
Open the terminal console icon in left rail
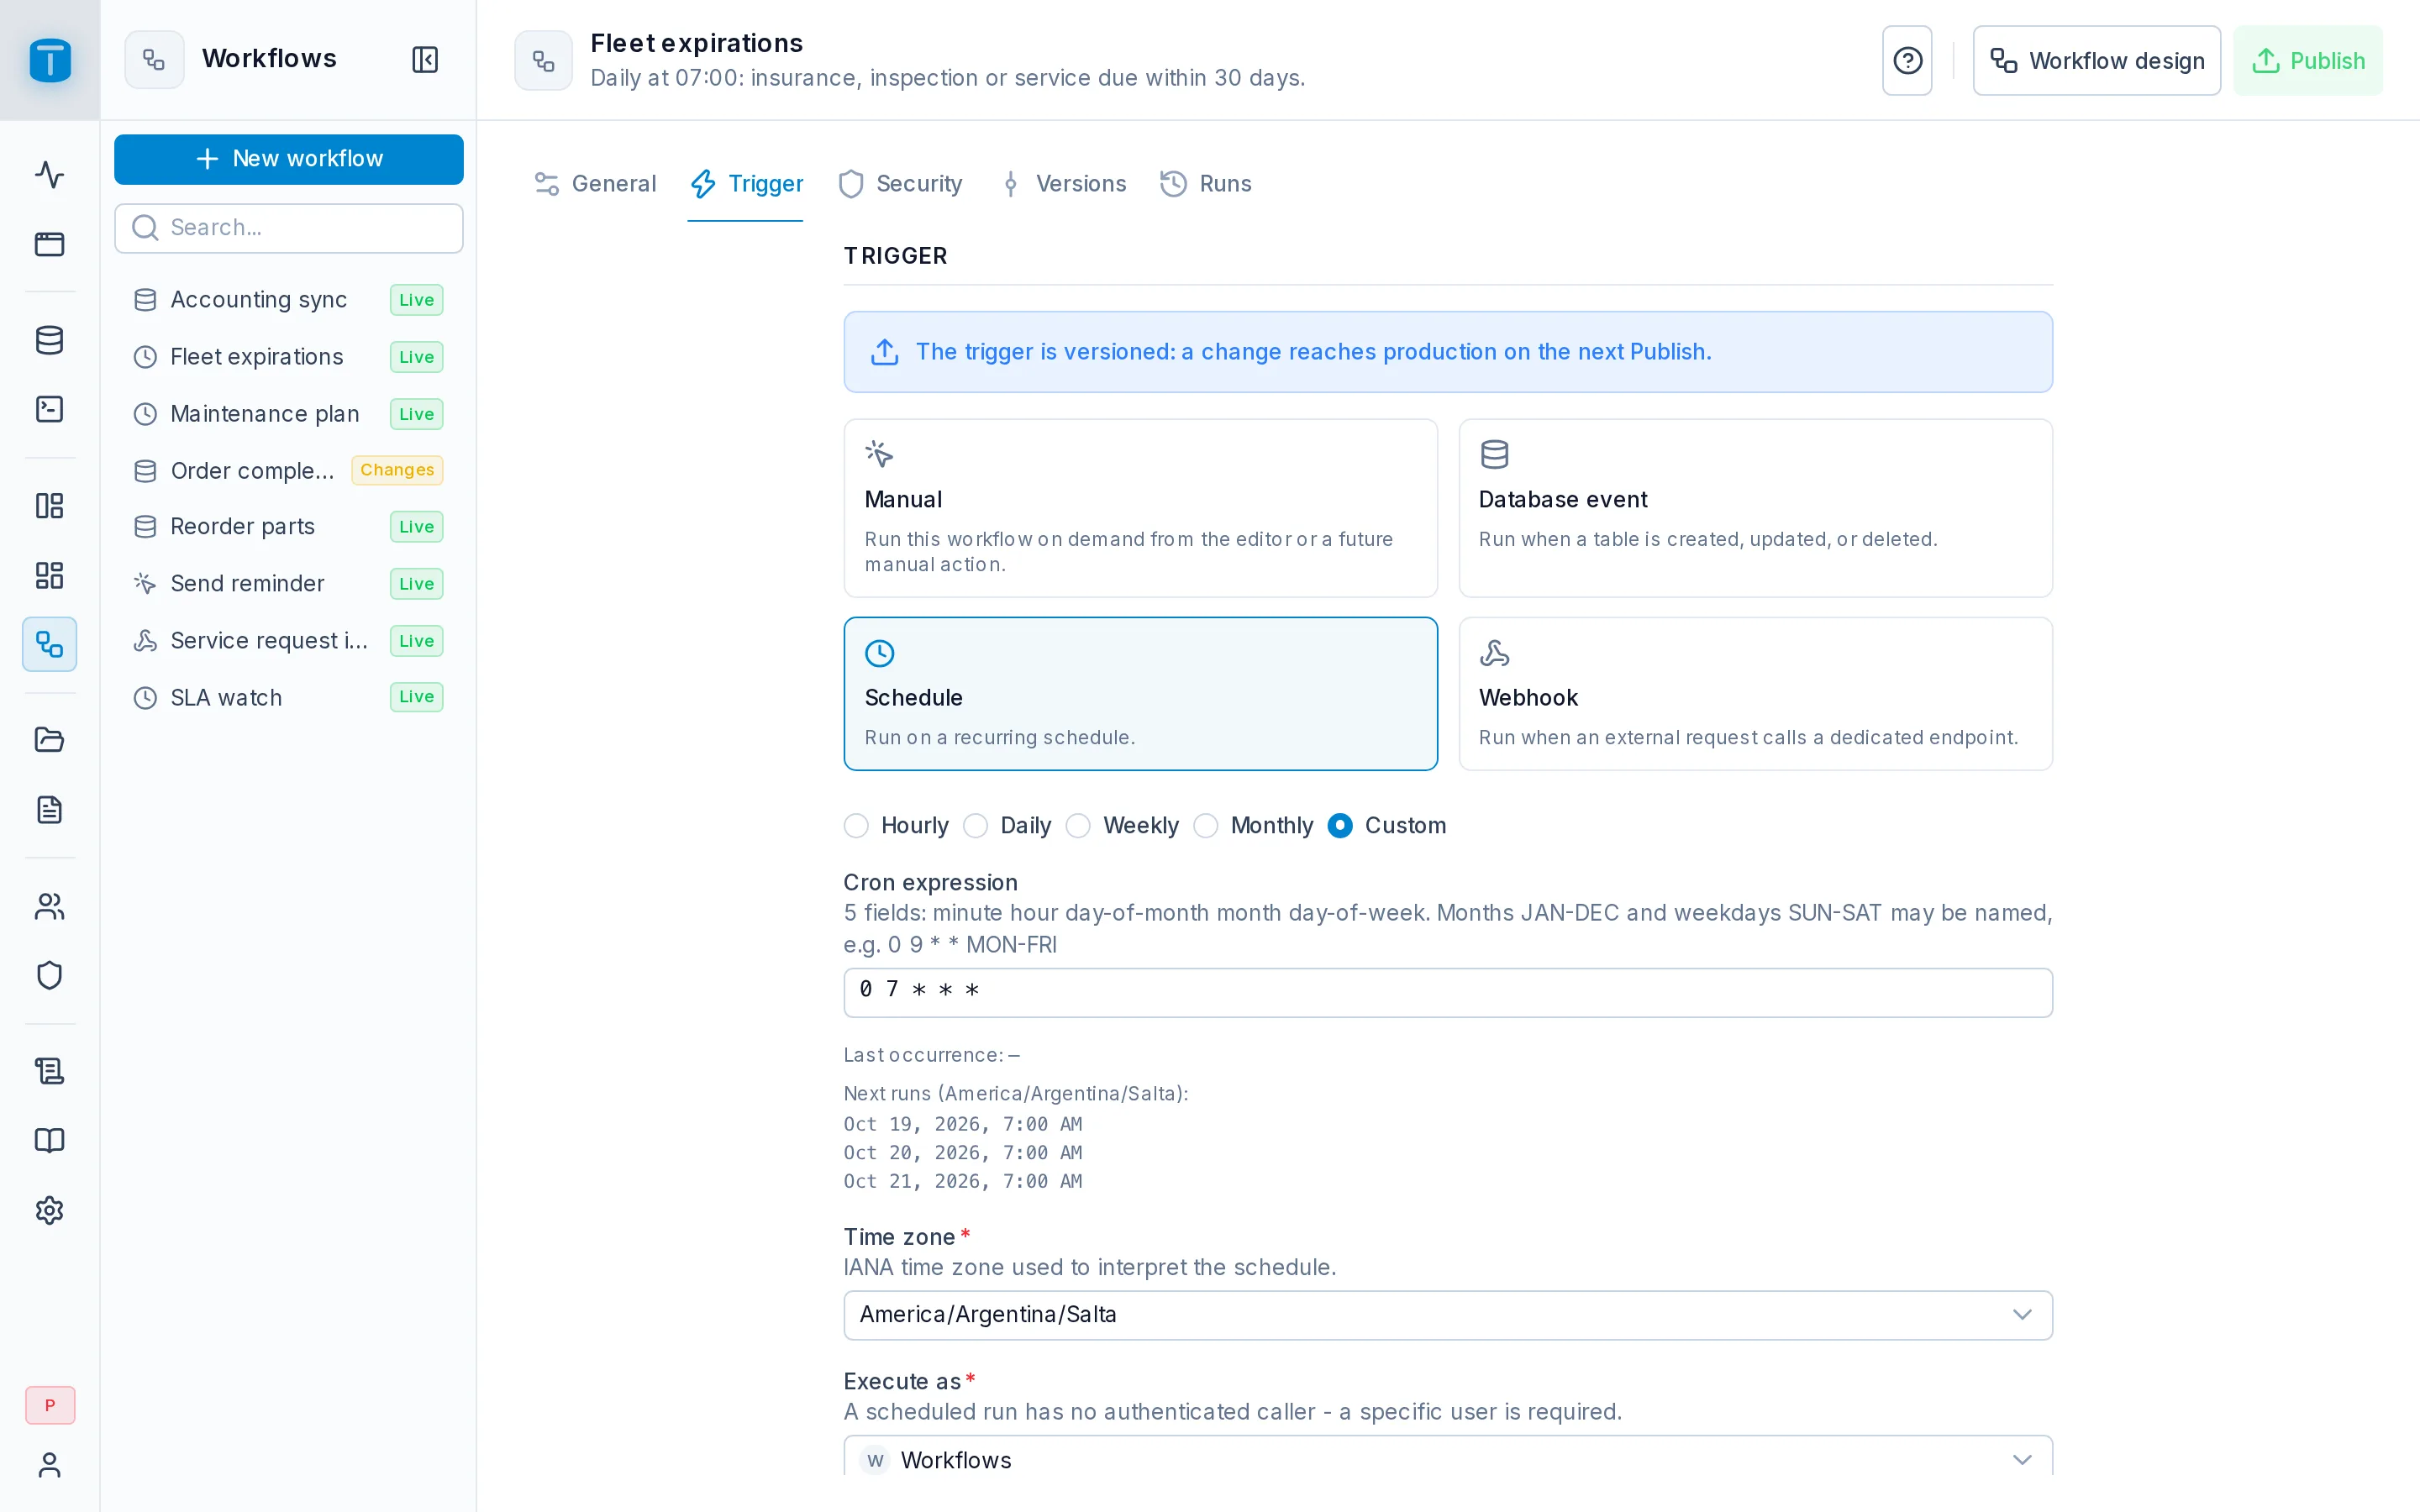(x=49, y=409)
